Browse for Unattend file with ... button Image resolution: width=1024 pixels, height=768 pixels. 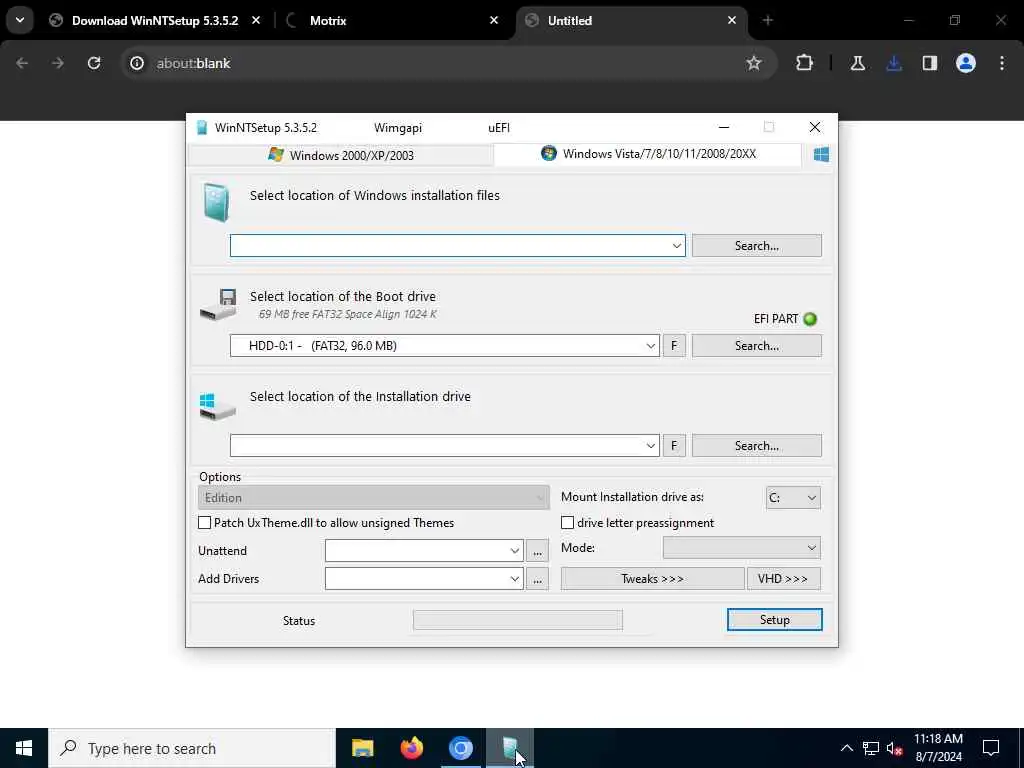tap(537, 551)
